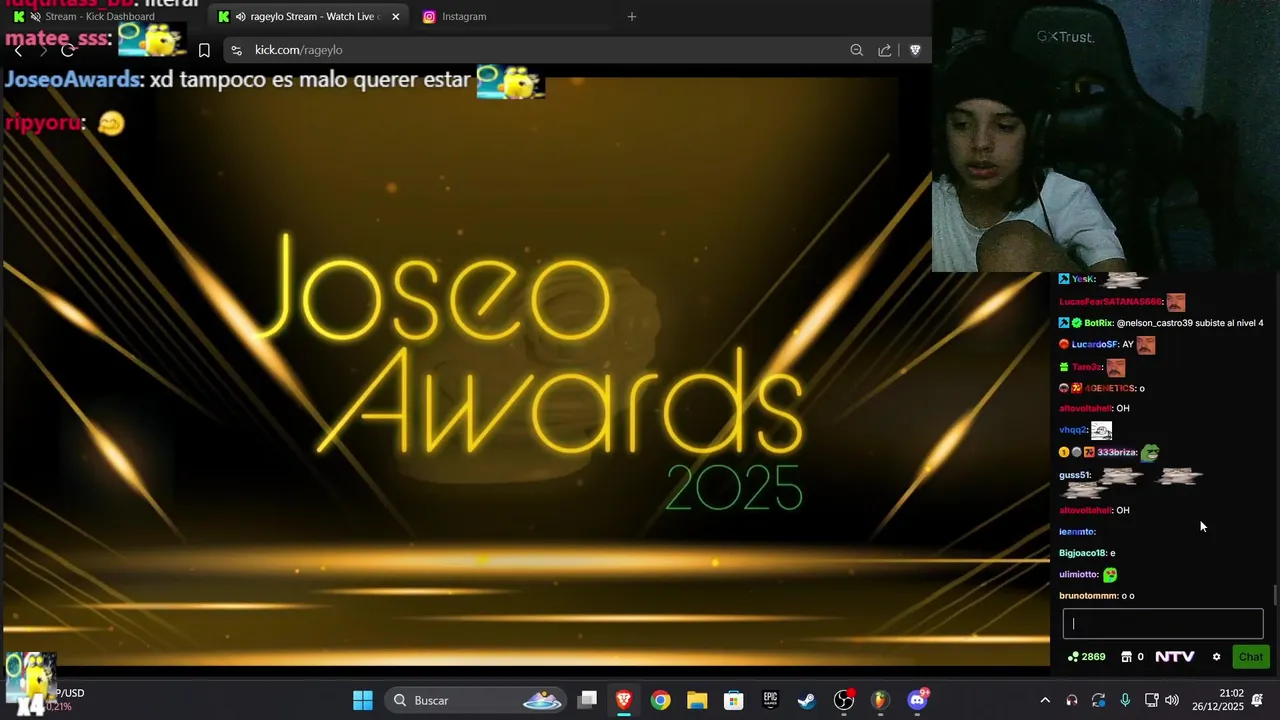This screenshot has width=1280, height=720.
Task: Click the 4GENETICS username in chat
Action: click(1110, 388)
